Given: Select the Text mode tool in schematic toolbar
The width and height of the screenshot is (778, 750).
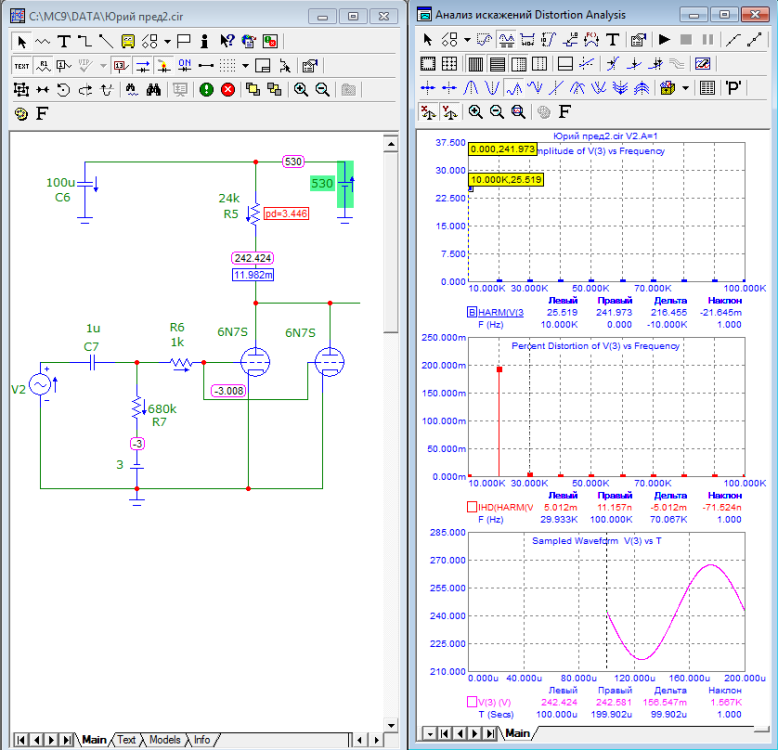Looking at the screenshot, I should (x=64, y=41).
